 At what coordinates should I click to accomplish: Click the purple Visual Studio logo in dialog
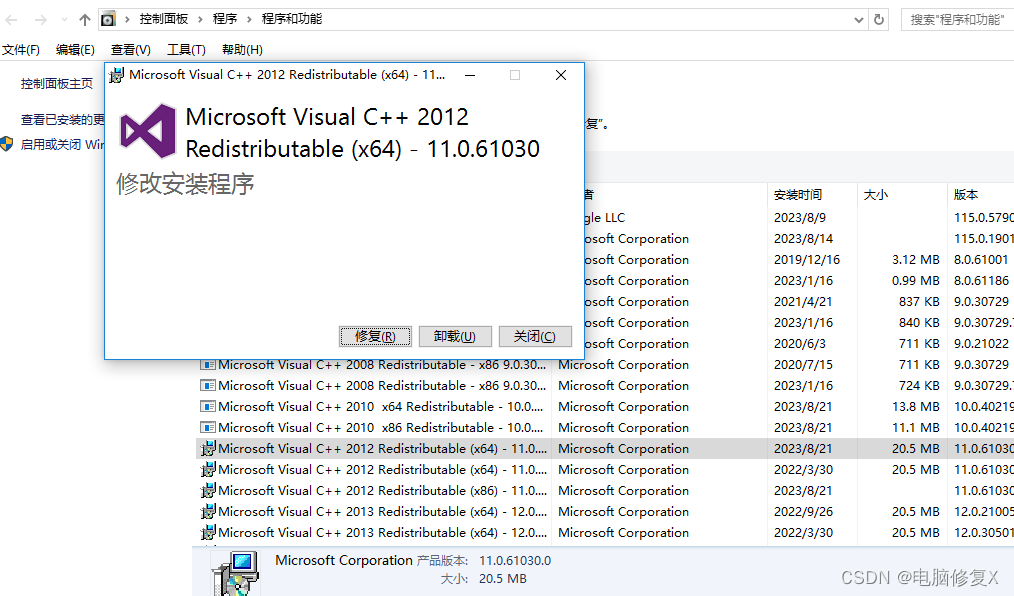click(x=148, y=131)
